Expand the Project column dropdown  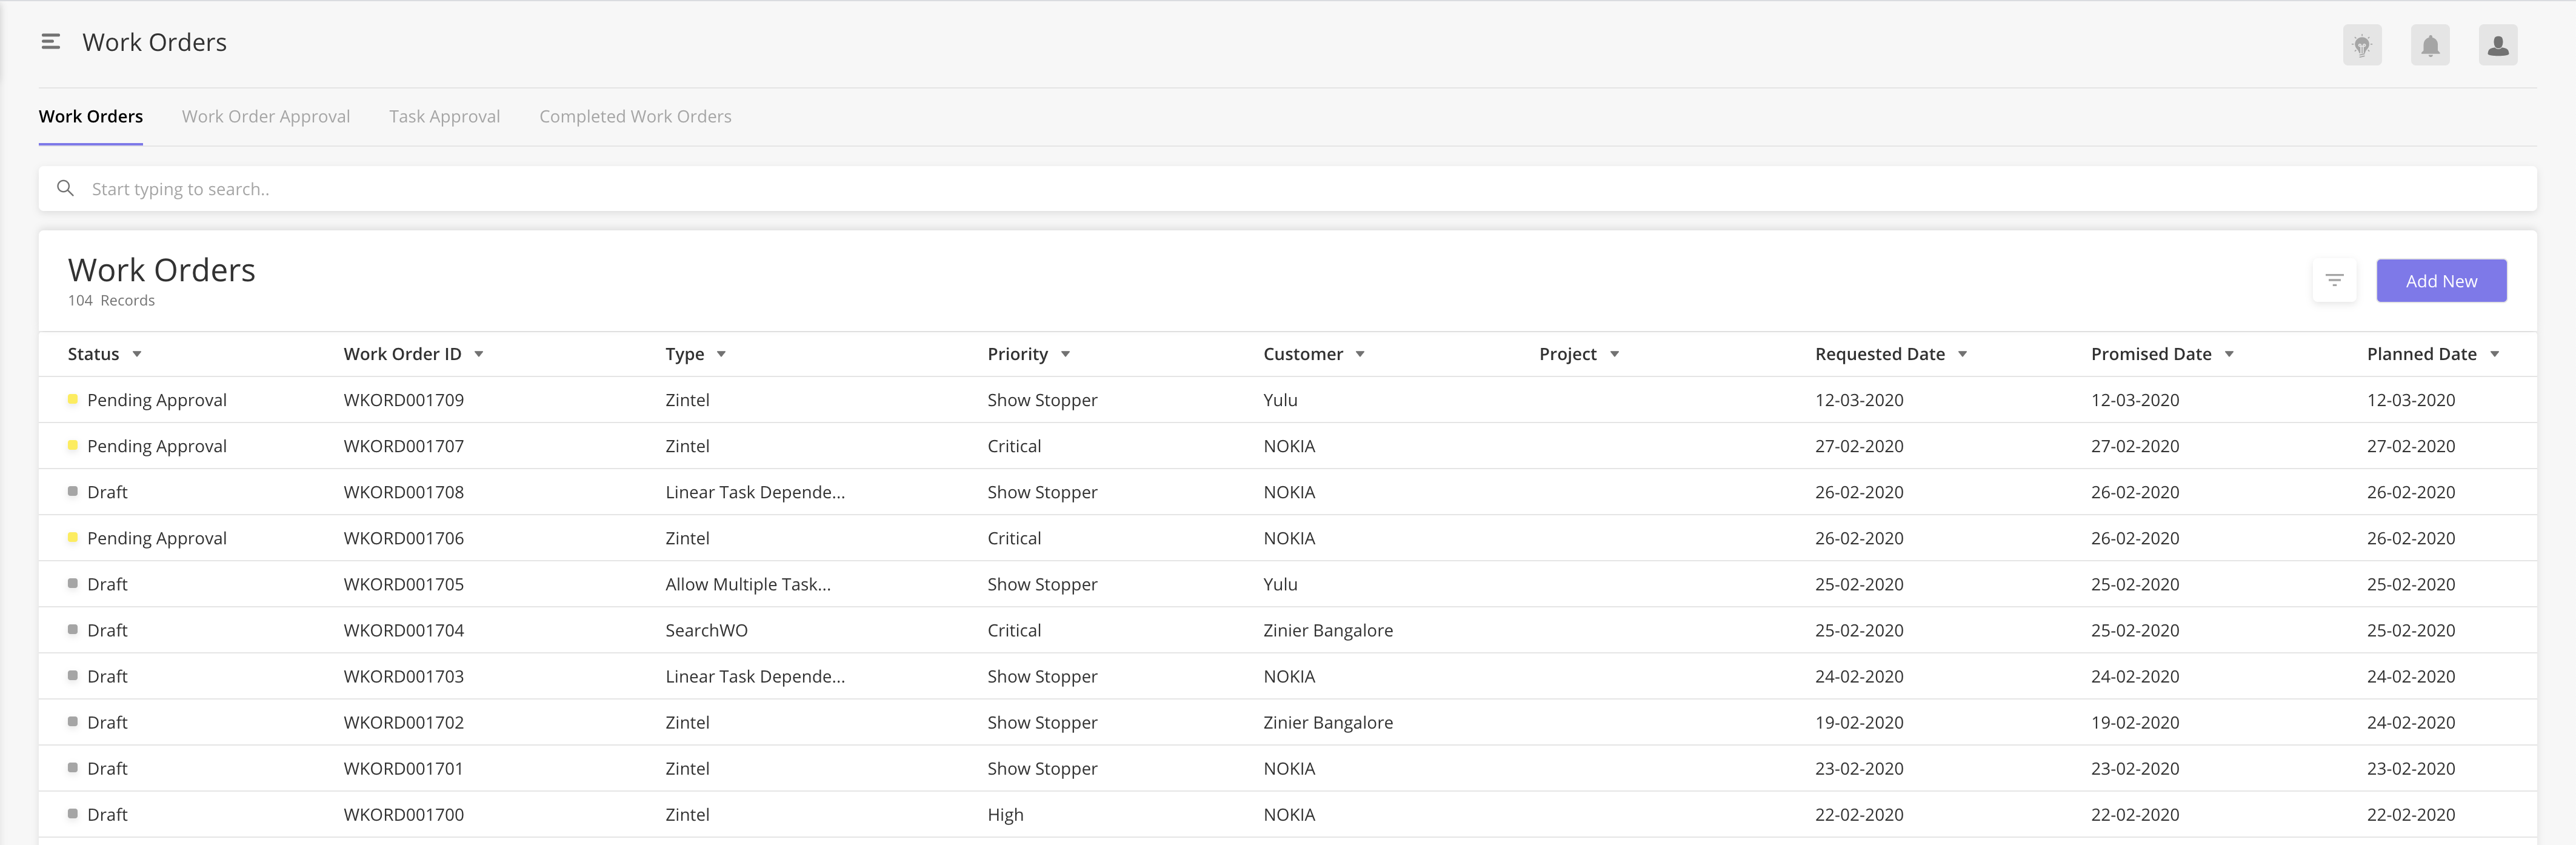pyautogui.click(x=1615, y=355)
